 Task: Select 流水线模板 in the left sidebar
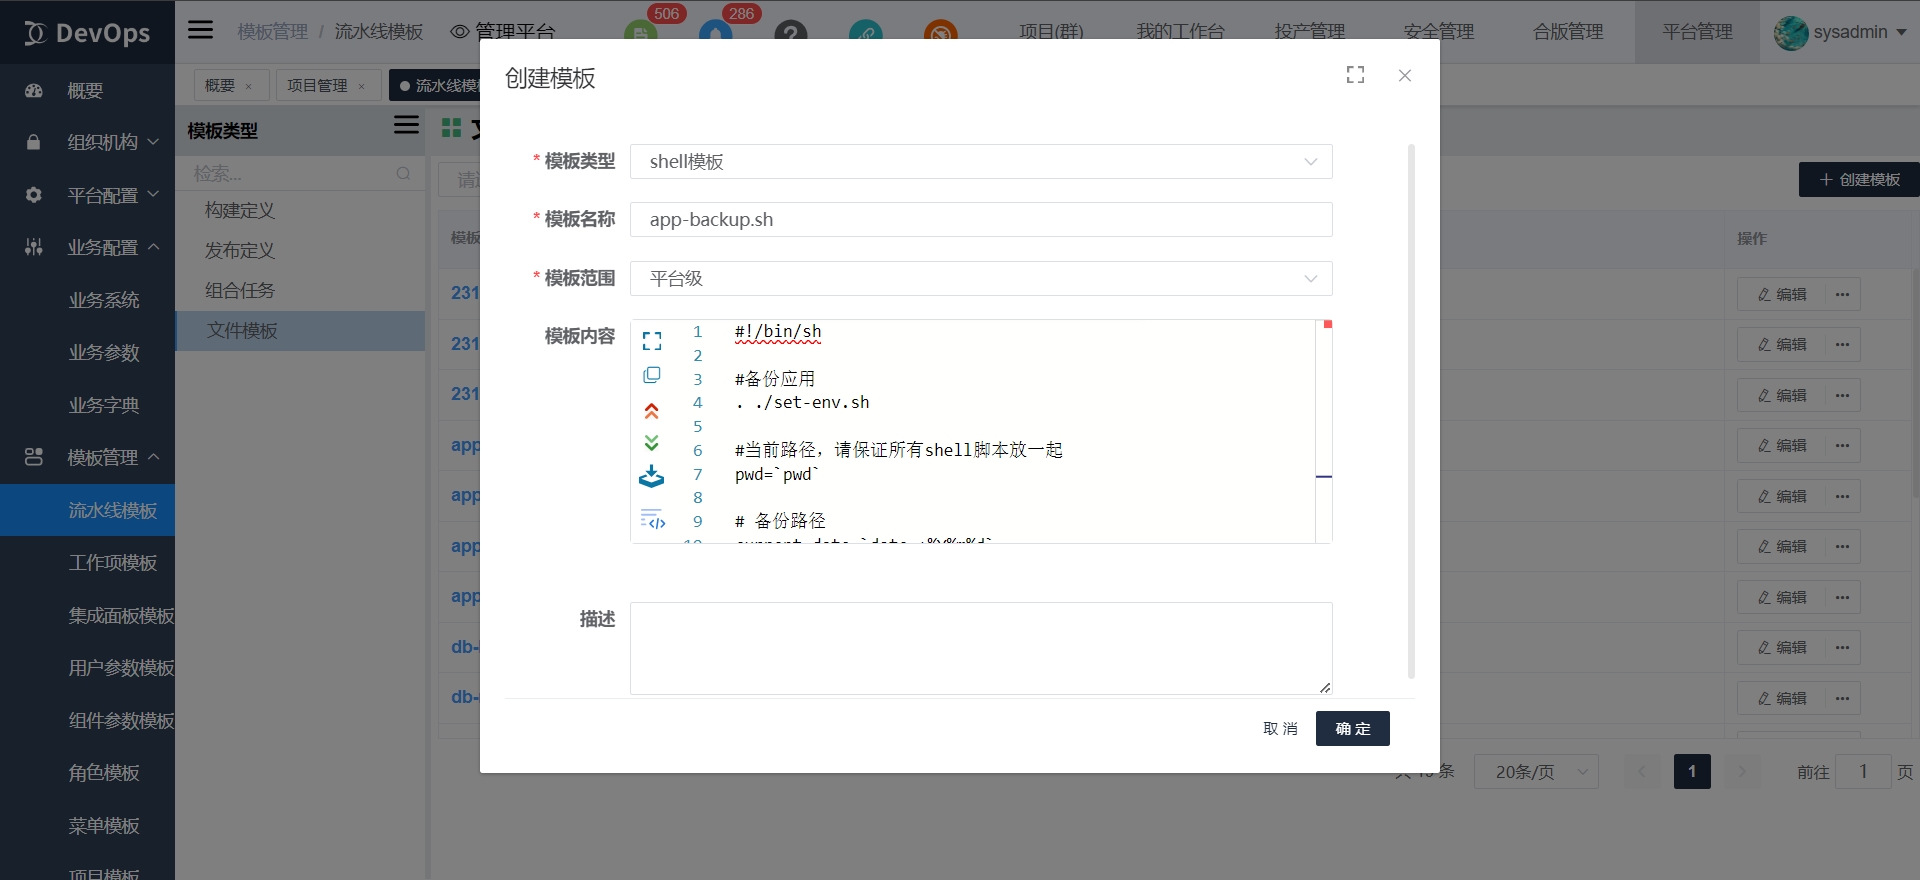pyautogui.click(x=112, y=511)
